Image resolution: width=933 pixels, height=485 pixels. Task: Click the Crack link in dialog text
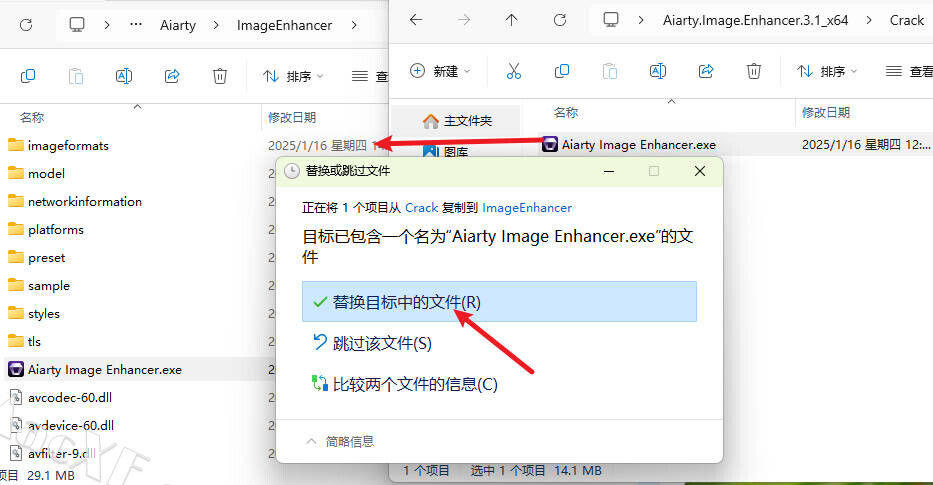tap(421, 208)
